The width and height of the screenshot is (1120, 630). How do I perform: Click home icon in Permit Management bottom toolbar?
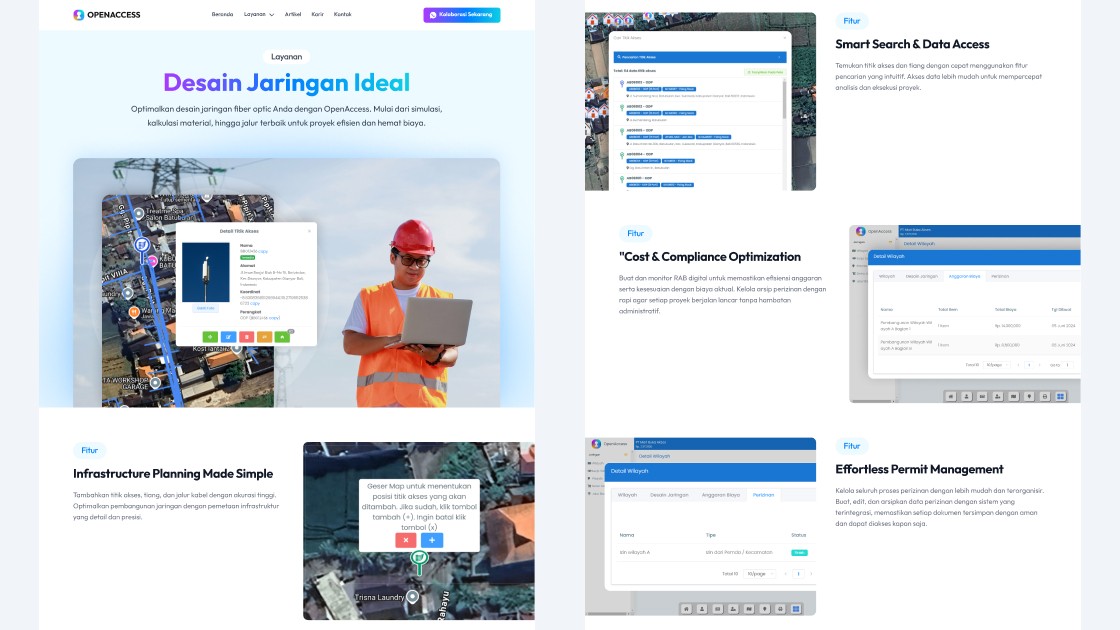click(x=686, y=609)
